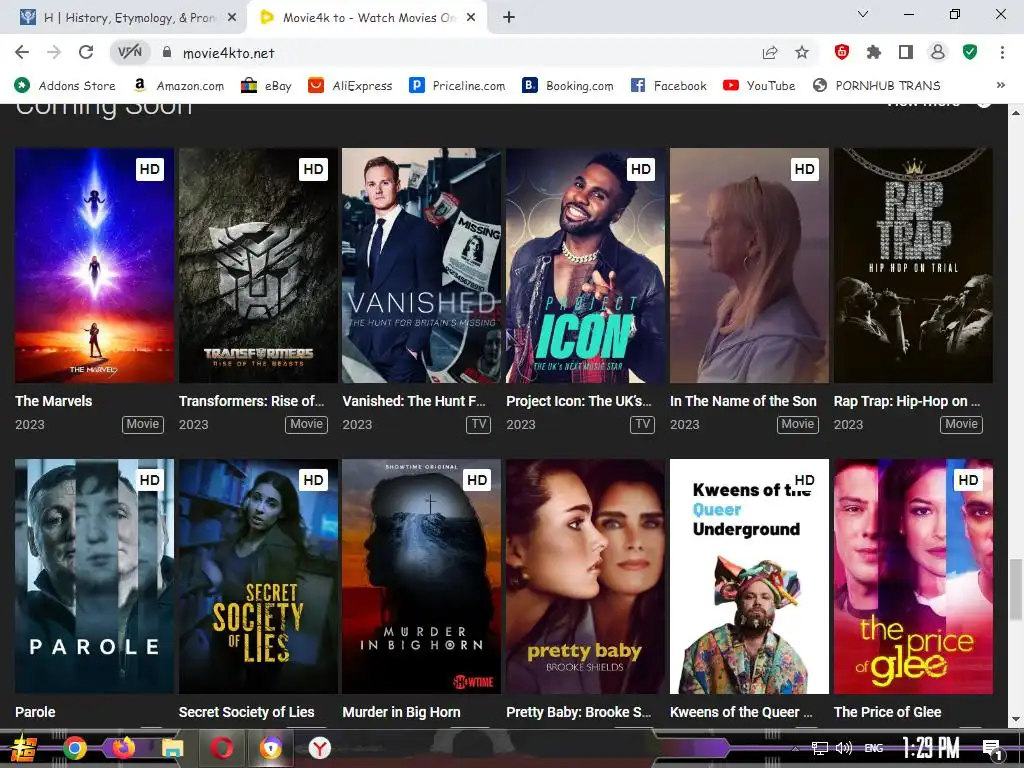Open the Parole poster
1024x768 pixels.
95,576
